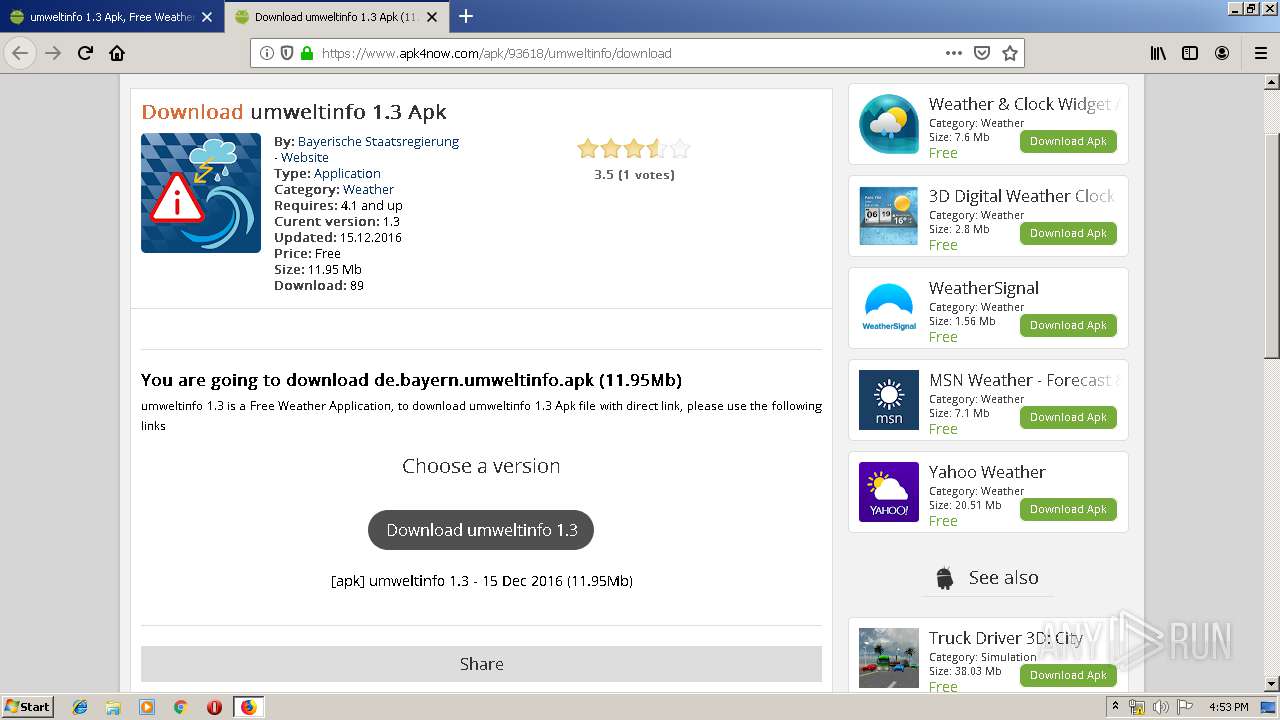Follow the Application type link

coord(347,174)
